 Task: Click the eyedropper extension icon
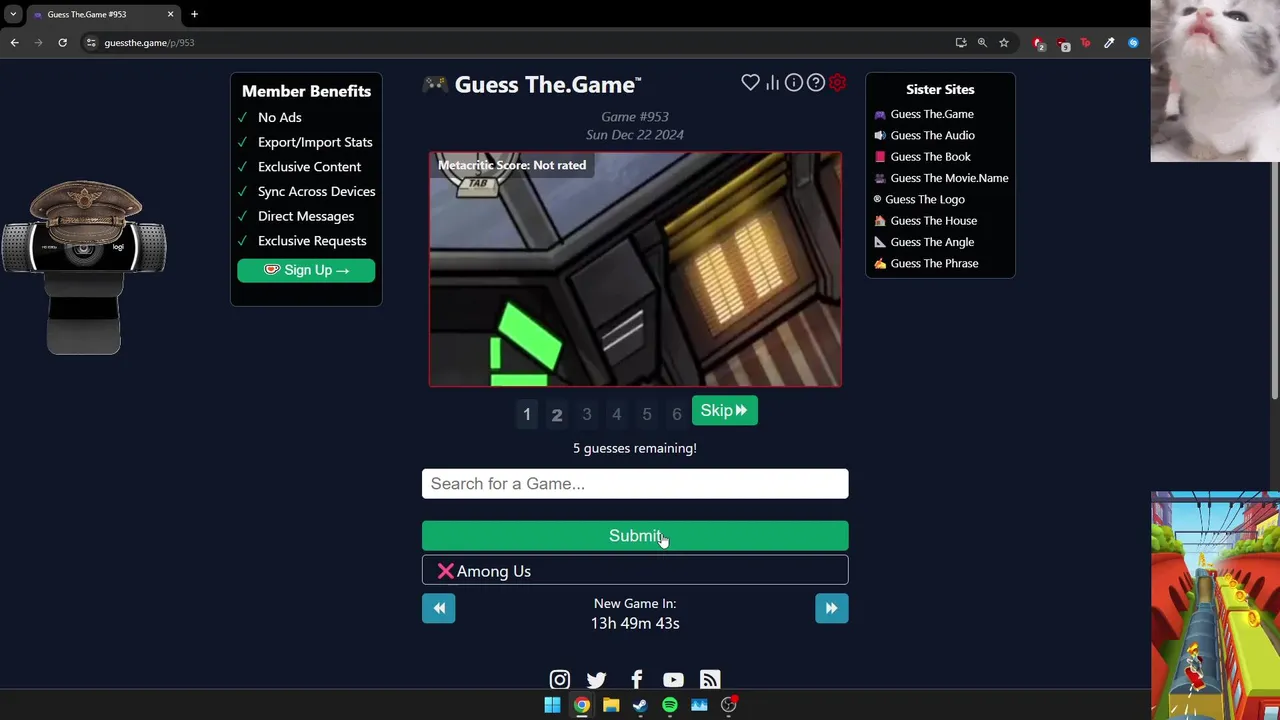(x=1109, y=43)
